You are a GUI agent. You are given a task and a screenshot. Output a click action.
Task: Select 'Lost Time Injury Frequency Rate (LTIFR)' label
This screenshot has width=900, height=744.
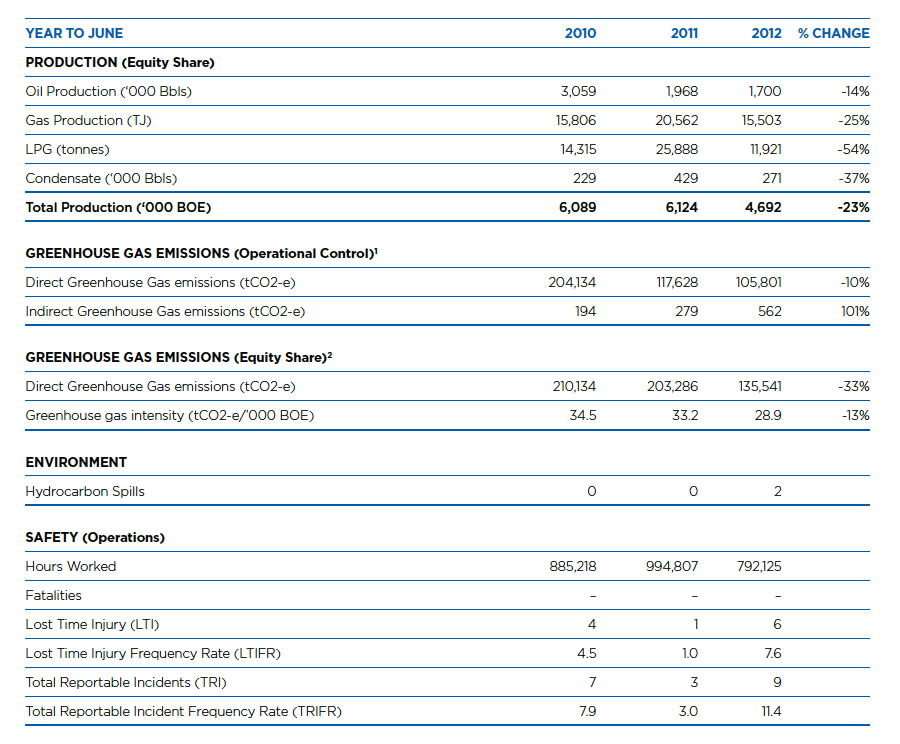pos(153,653)
